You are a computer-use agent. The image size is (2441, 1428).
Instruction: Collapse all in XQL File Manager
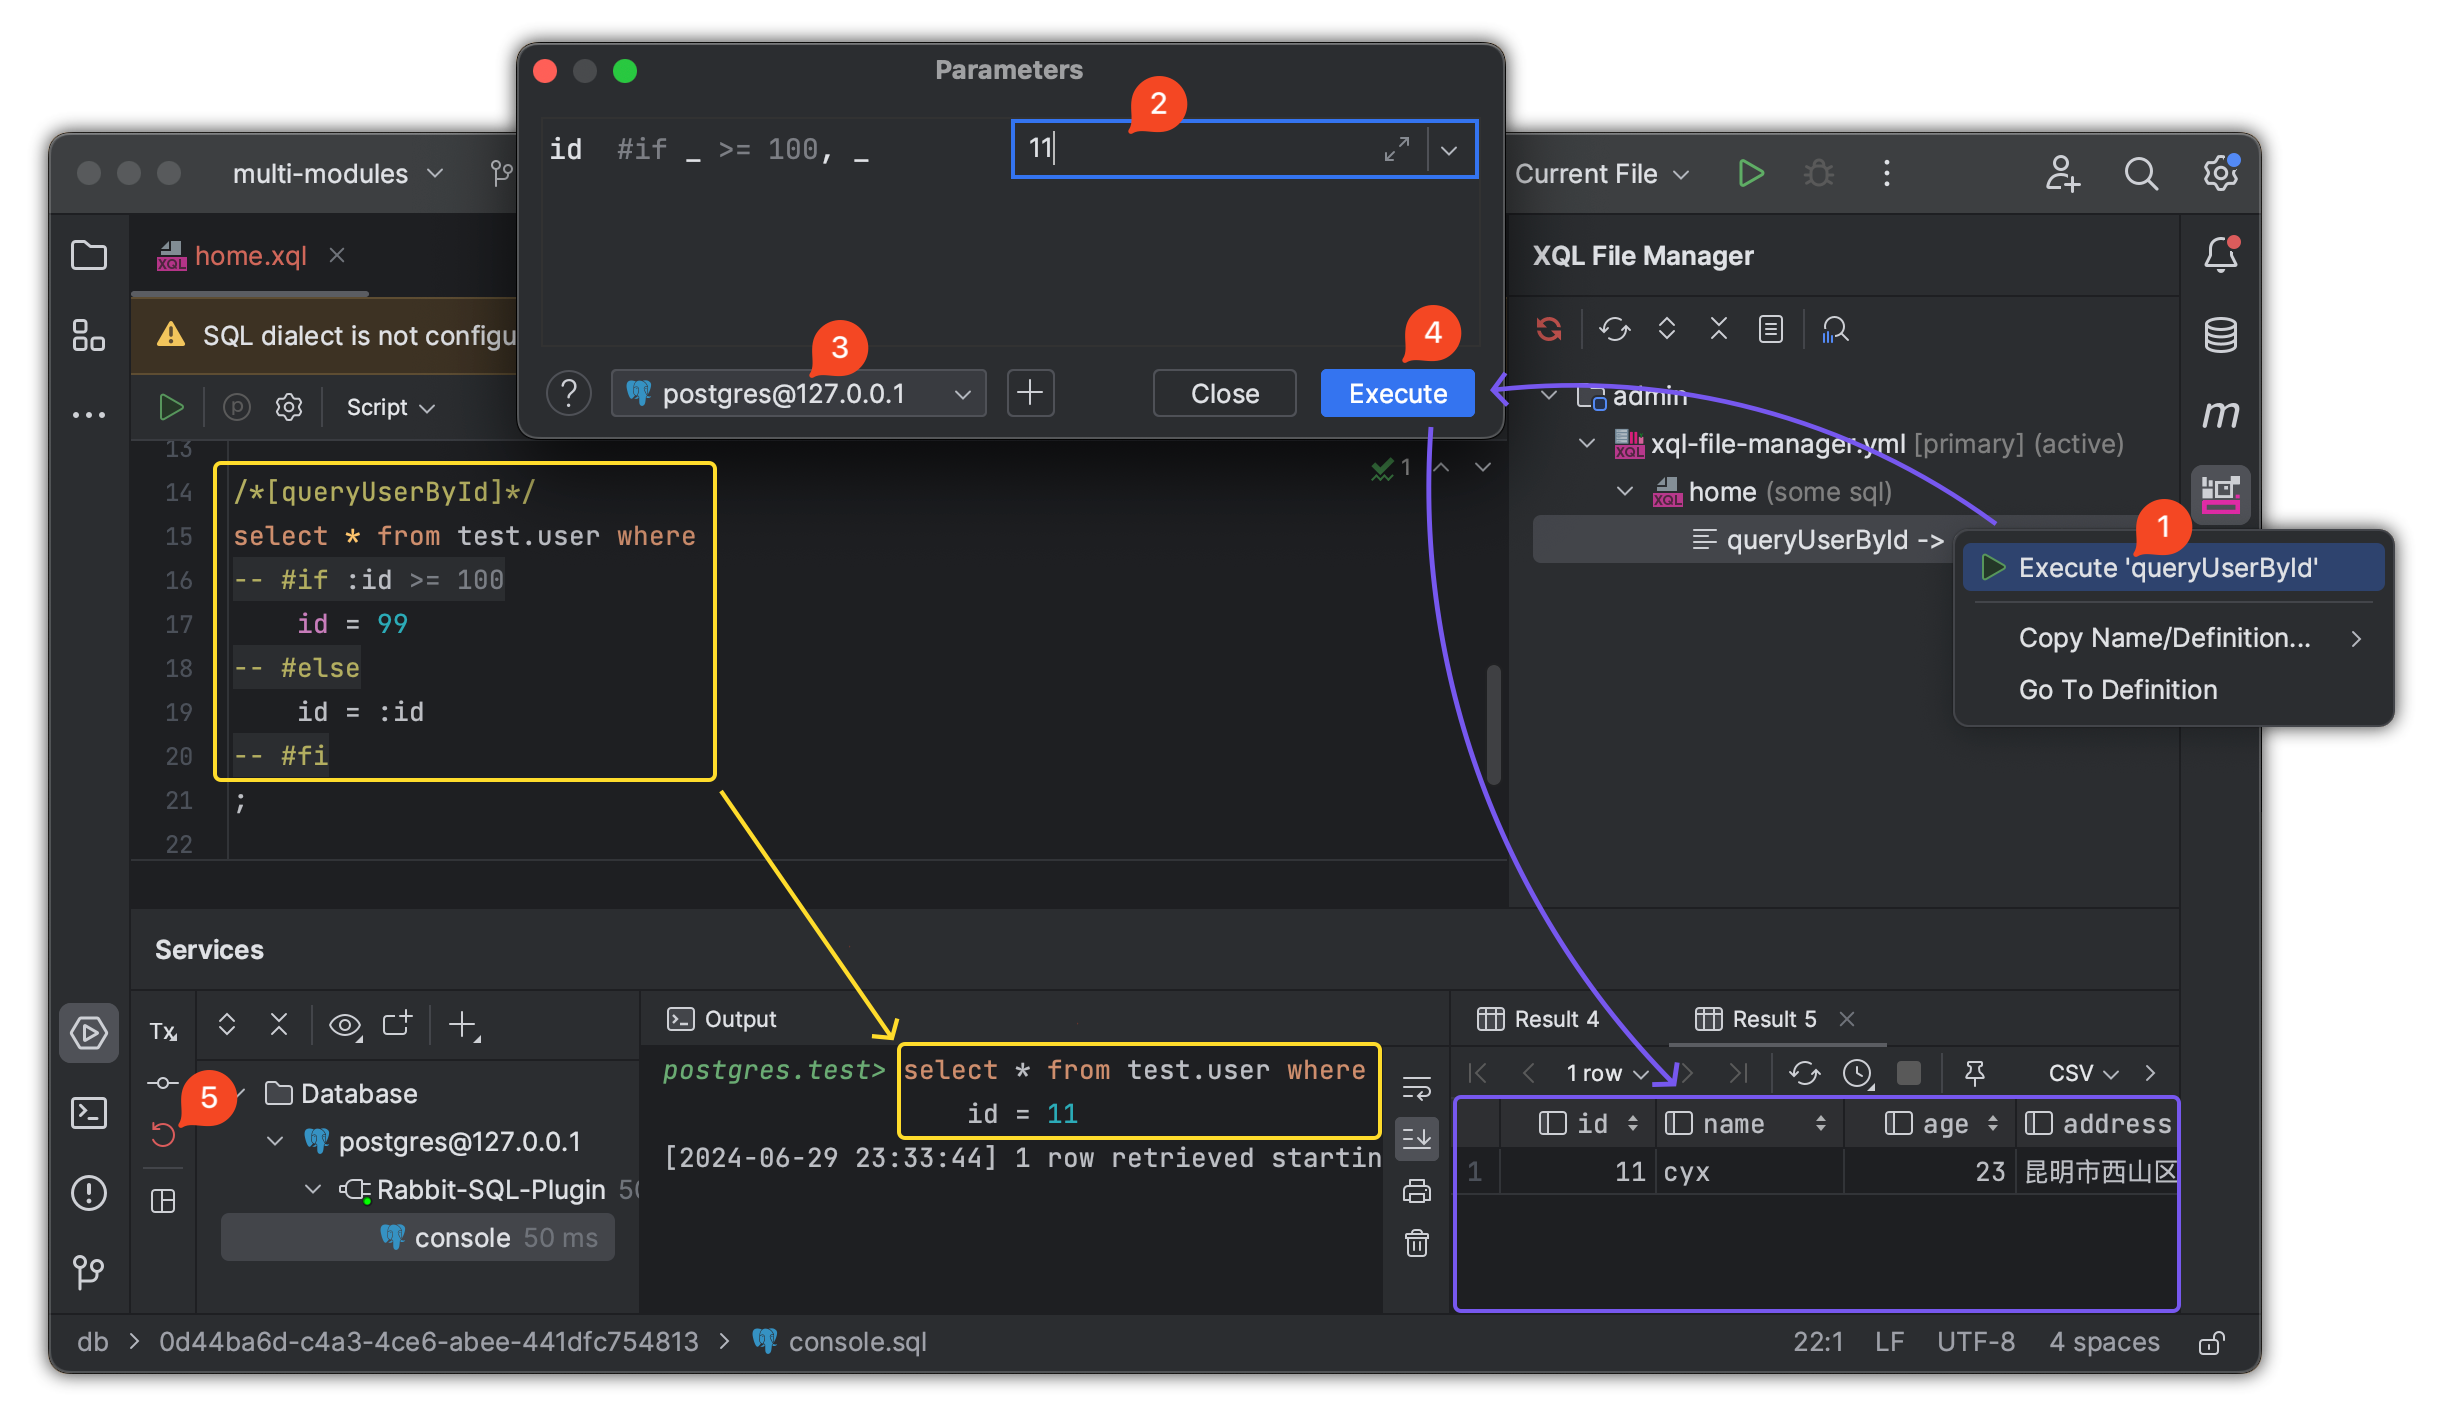pyautogui.click(x=1719, y=329)
